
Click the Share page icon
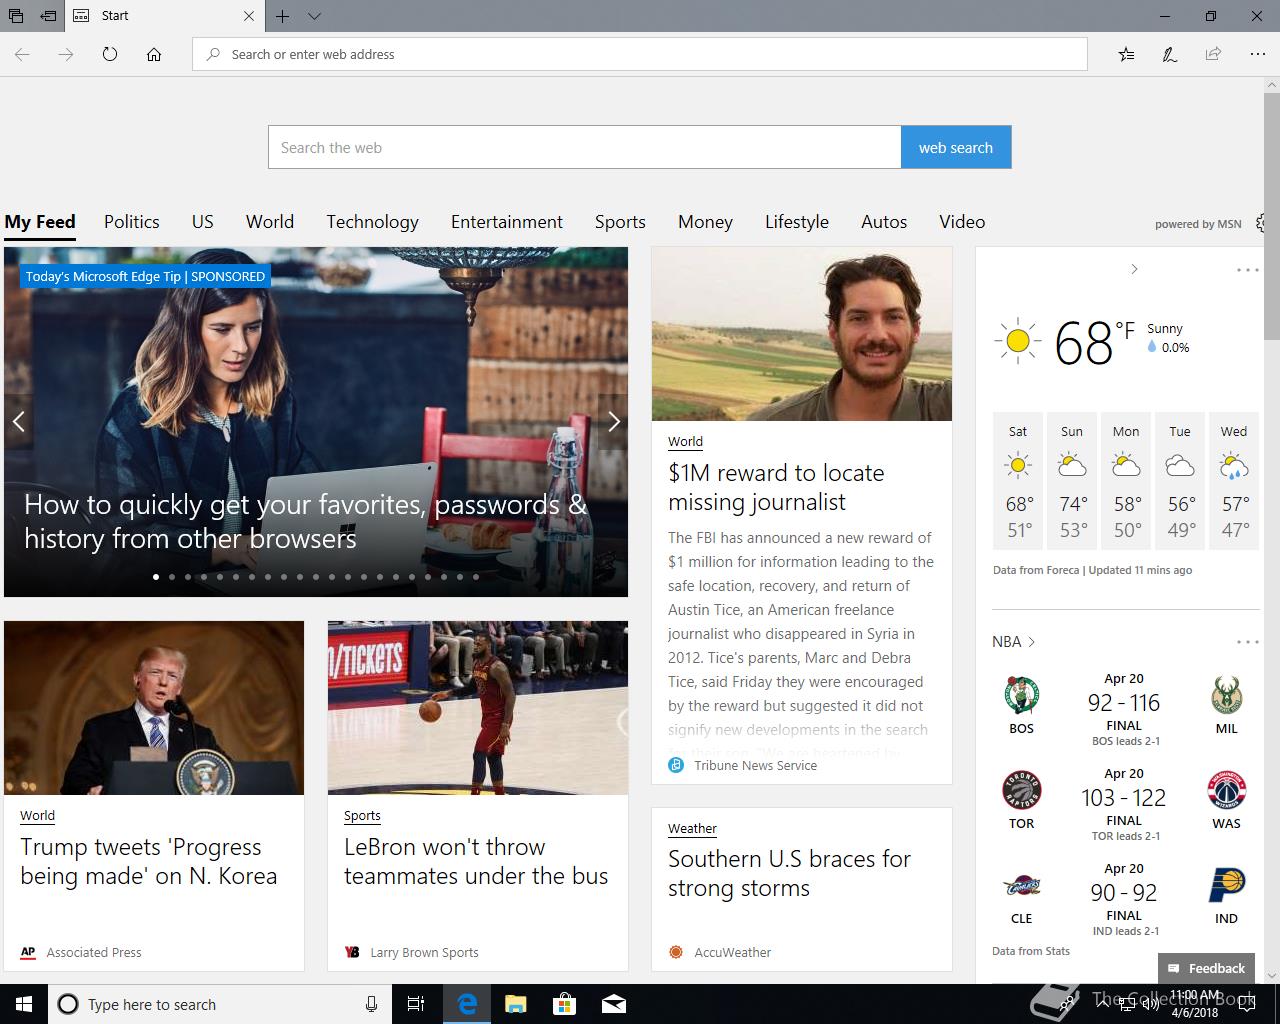[1213, 54]
